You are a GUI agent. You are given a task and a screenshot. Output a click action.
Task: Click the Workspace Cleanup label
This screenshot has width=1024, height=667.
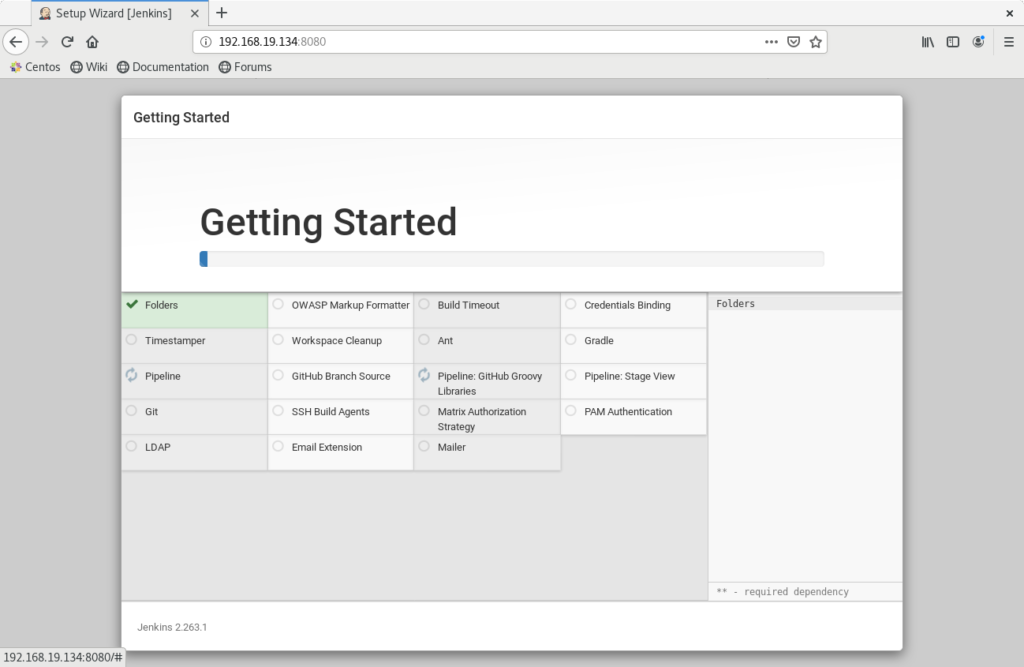(x=337, y=340)
